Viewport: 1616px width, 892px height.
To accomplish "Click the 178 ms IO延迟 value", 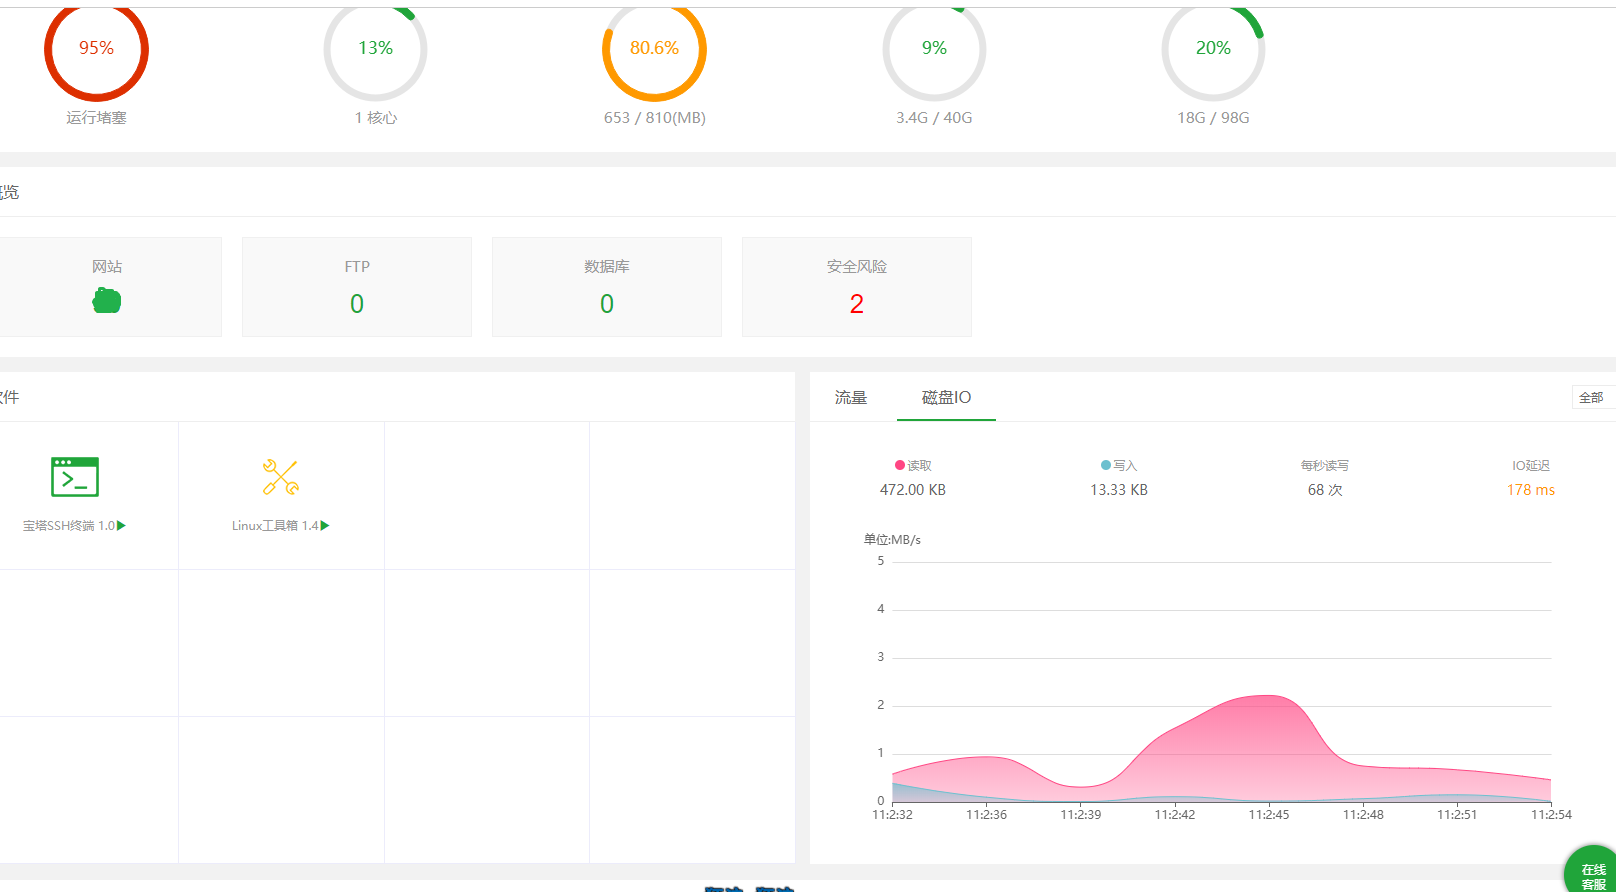I will pos(1530,490).
